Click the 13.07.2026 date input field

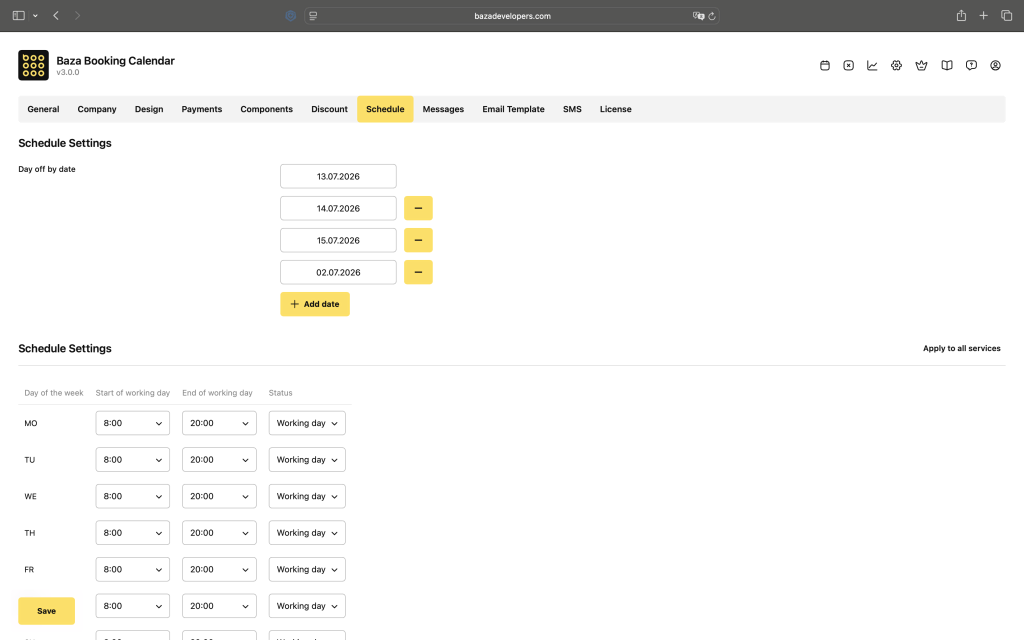point(338,176)
